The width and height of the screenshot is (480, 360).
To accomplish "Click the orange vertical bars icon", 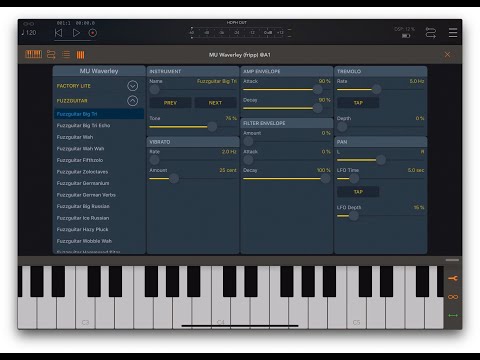I will (80, 55).
